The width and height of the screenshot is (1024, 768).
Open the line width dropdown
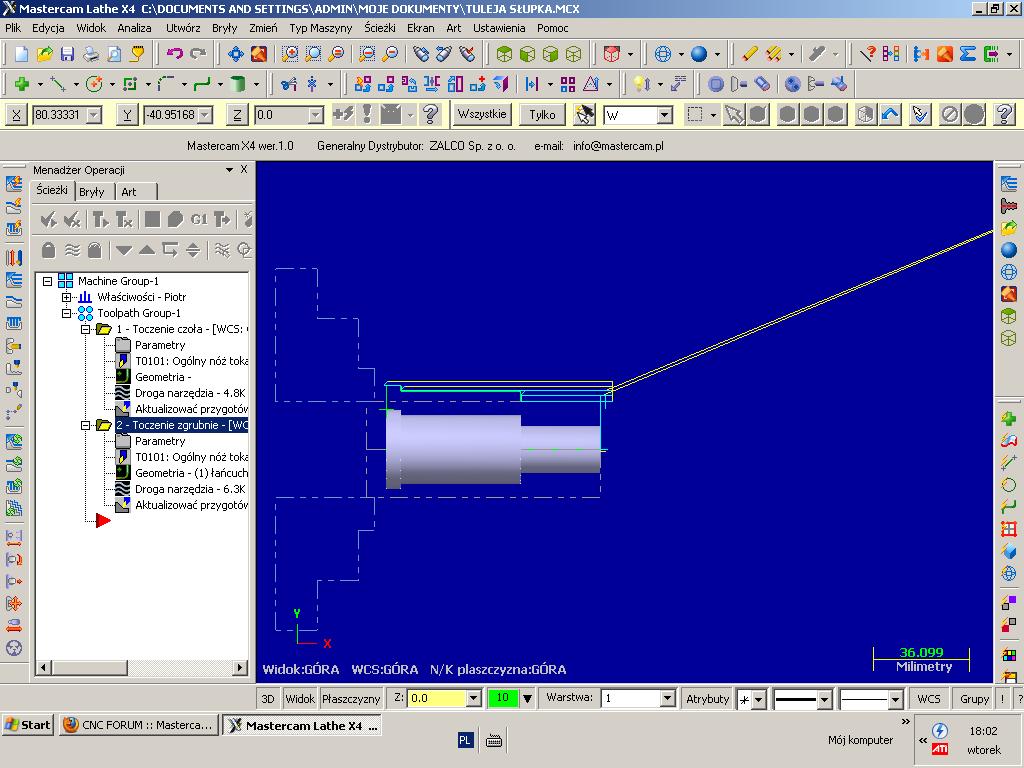[895, 699]
